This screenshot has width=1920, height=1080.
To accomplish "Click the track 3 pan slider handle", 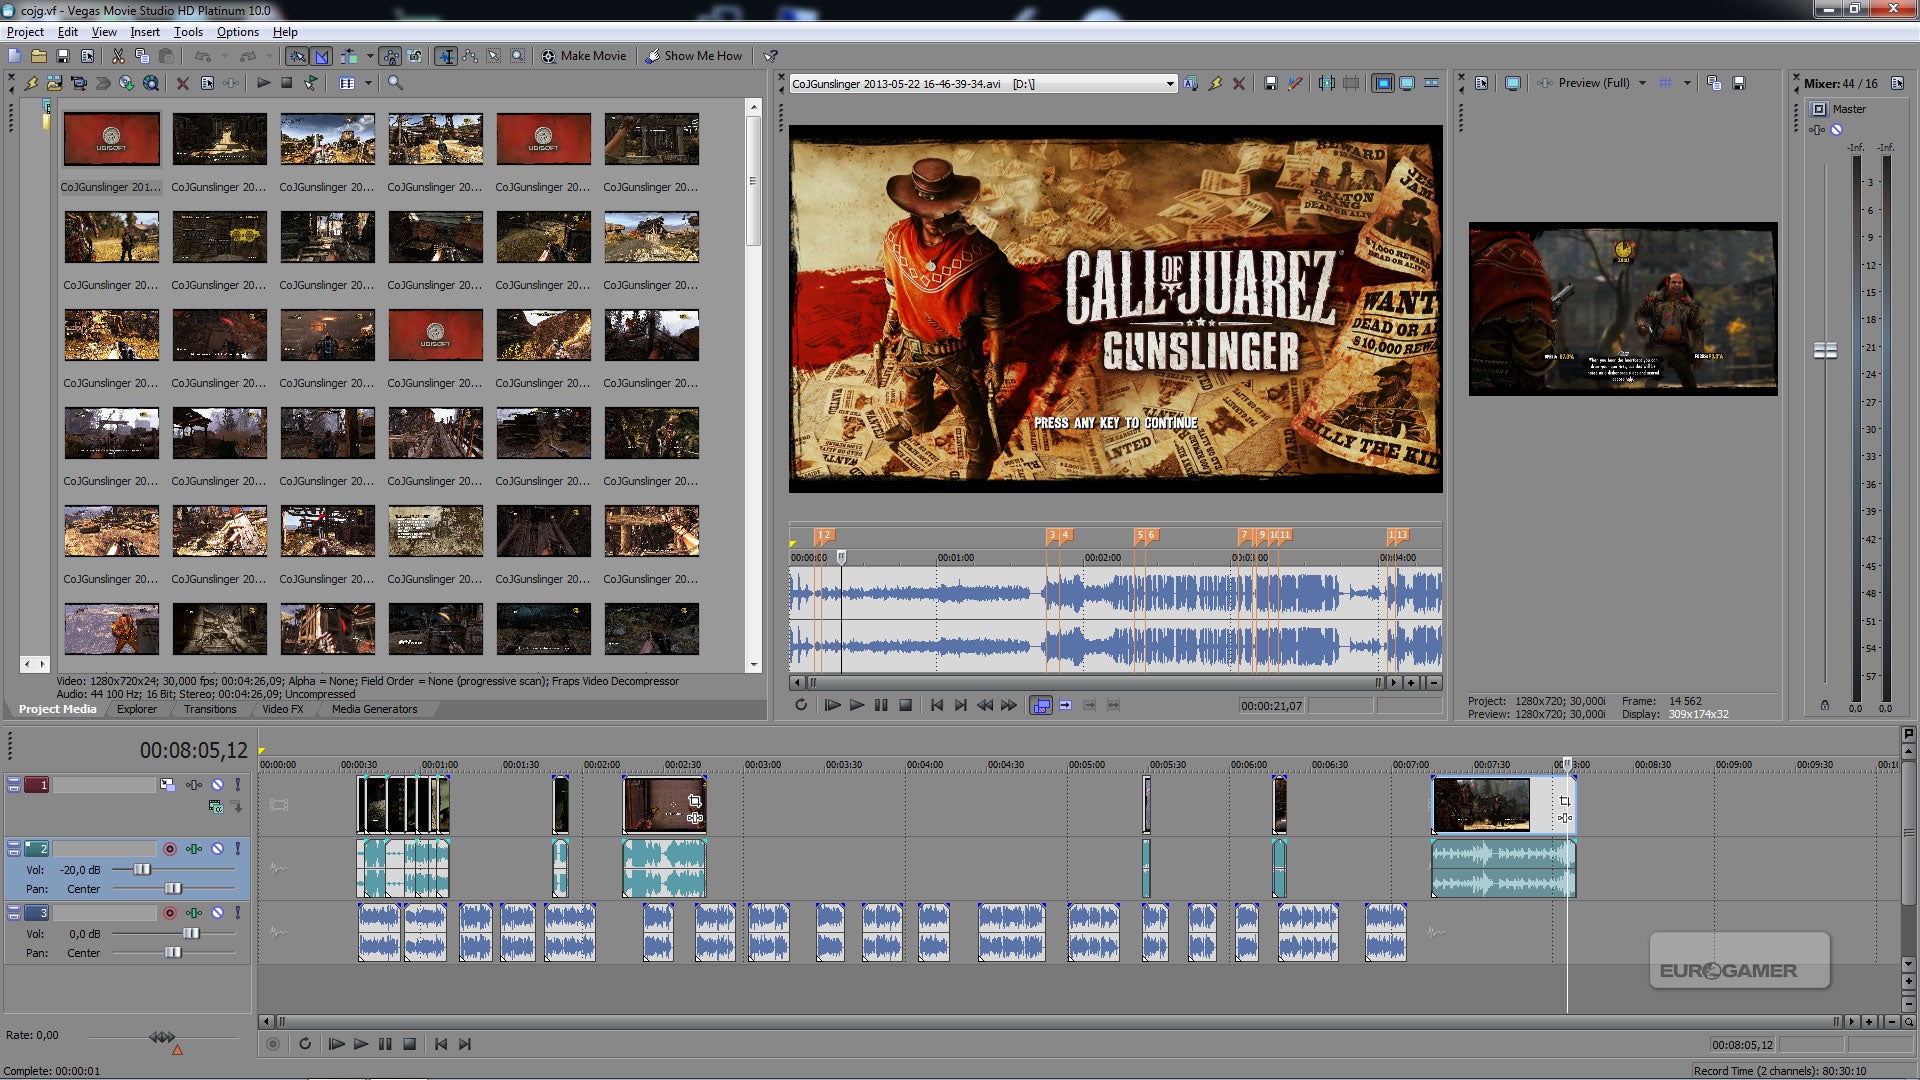I will click(173, 953).
